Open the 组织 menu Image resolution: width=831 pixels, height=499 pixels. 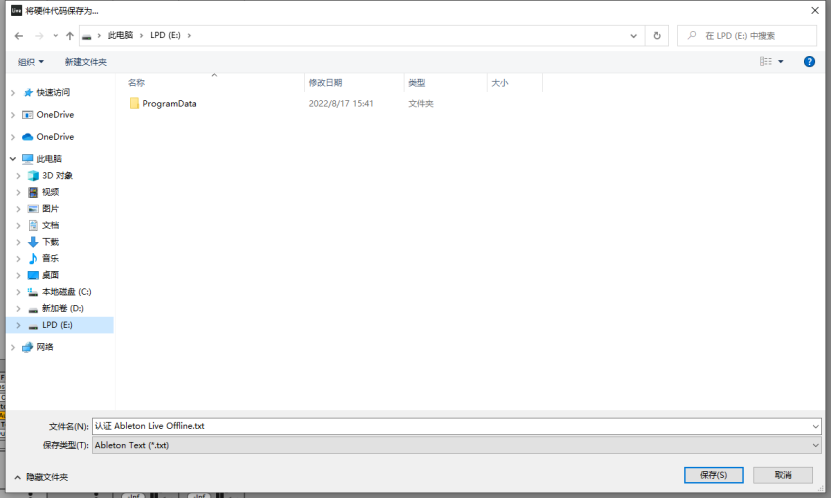pos(31,62)
